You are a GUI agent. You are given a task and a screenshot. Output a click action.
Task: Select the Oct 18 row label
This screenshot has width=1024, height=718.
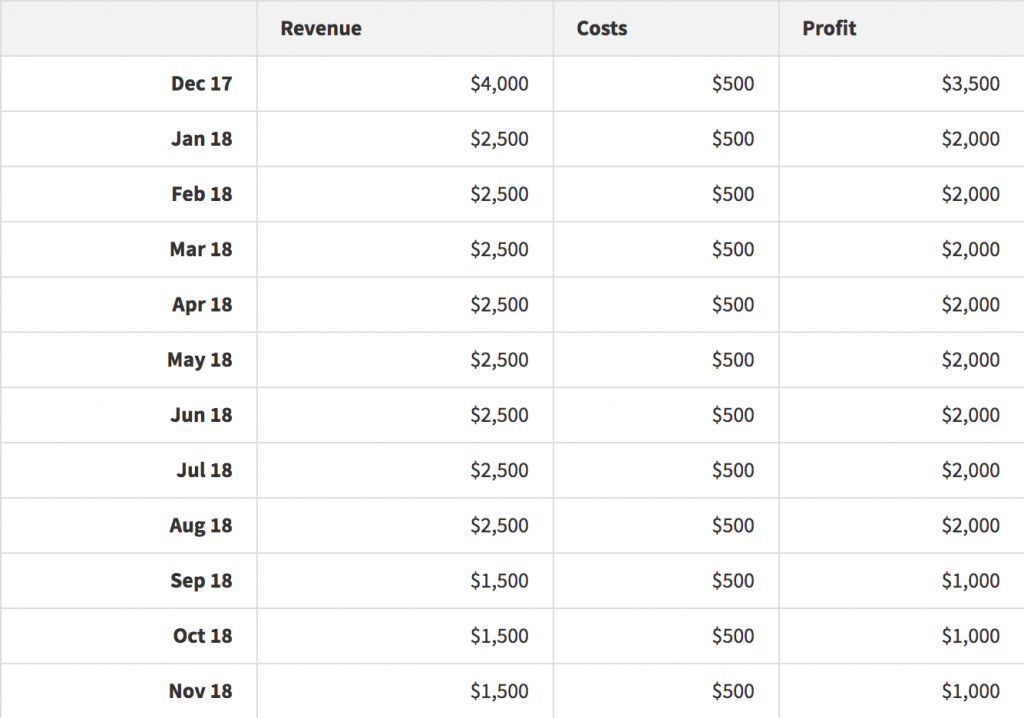tap(202, 636)
